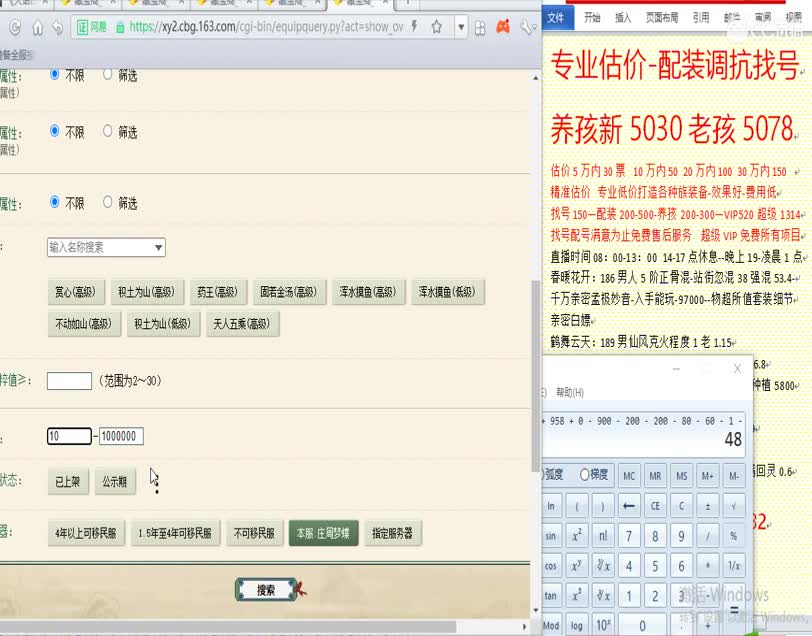Click the calculator plus-minus sign key
The height and width of the screenshot is (636, 812).
pyautogui.click(x=707, y=505)
